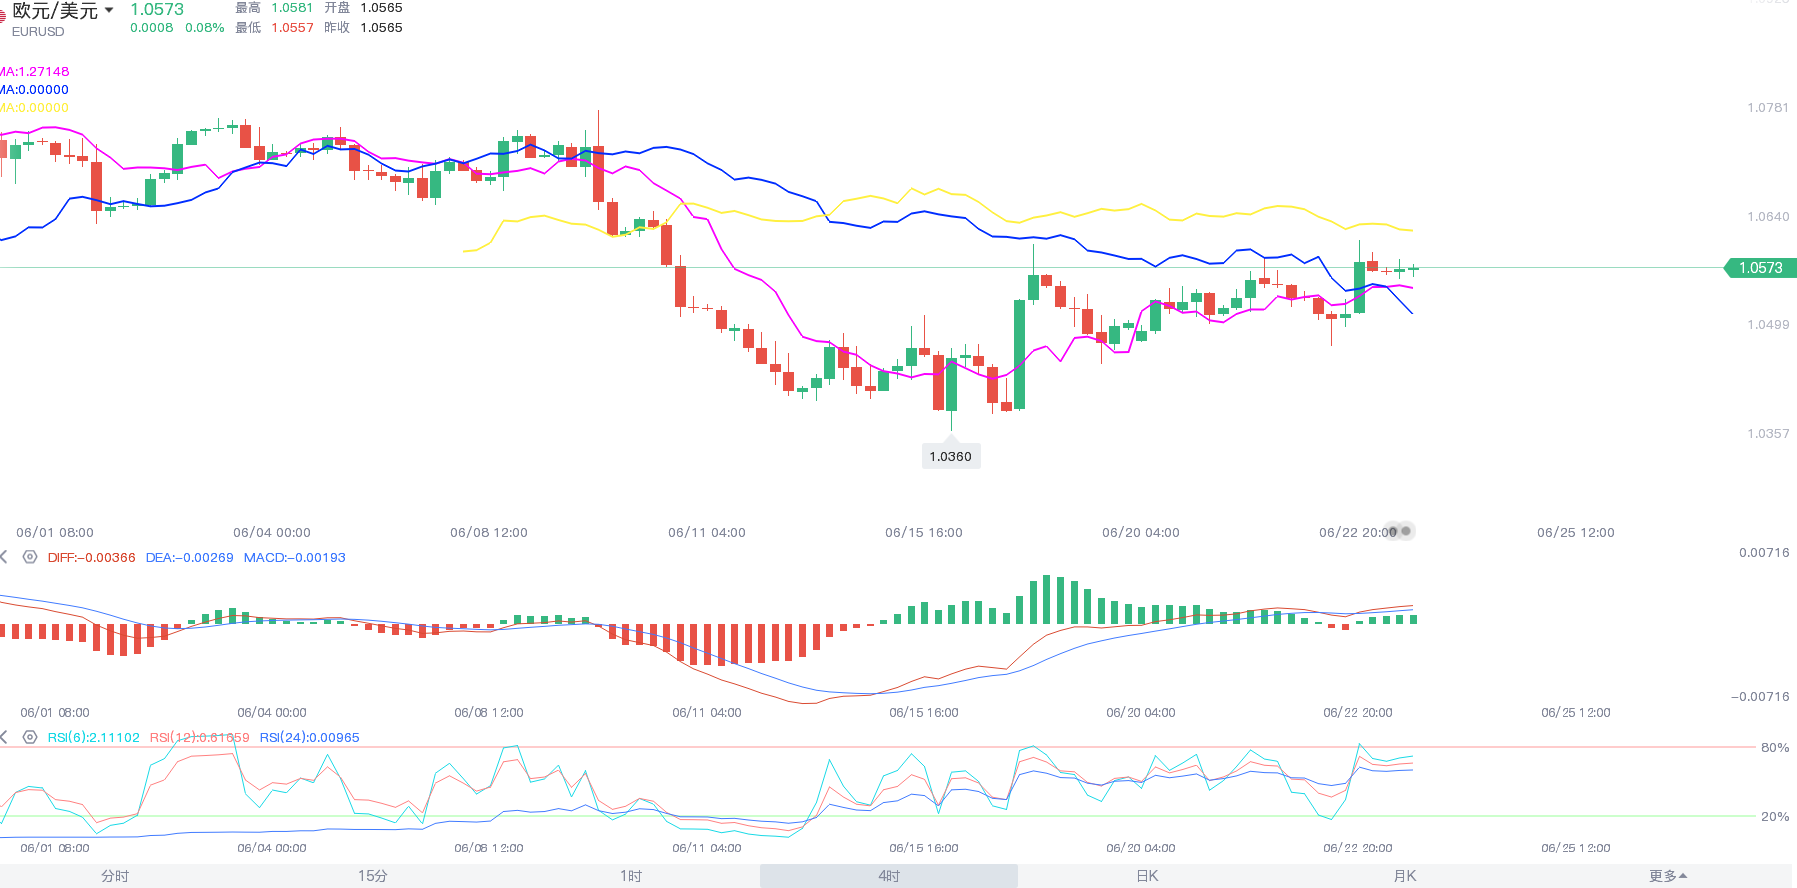
Task: Click the 1.0781 price axis label
Action: coord(1768,108)
